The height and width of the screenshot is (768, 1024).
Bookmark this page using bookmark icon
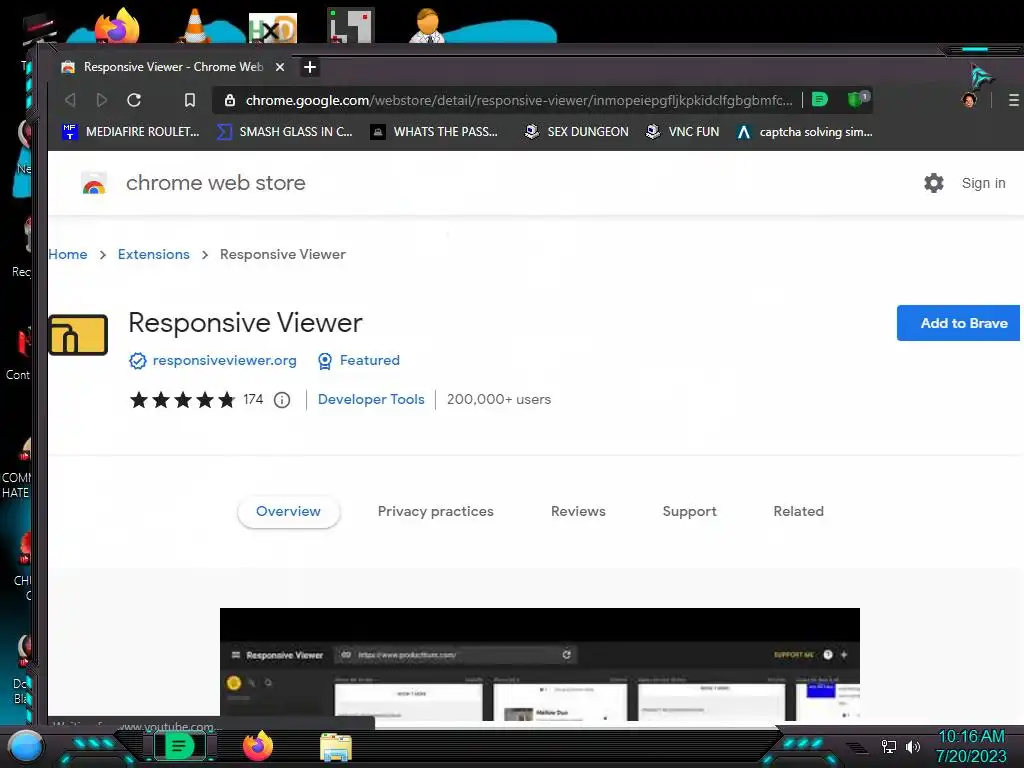coord(189,100)
